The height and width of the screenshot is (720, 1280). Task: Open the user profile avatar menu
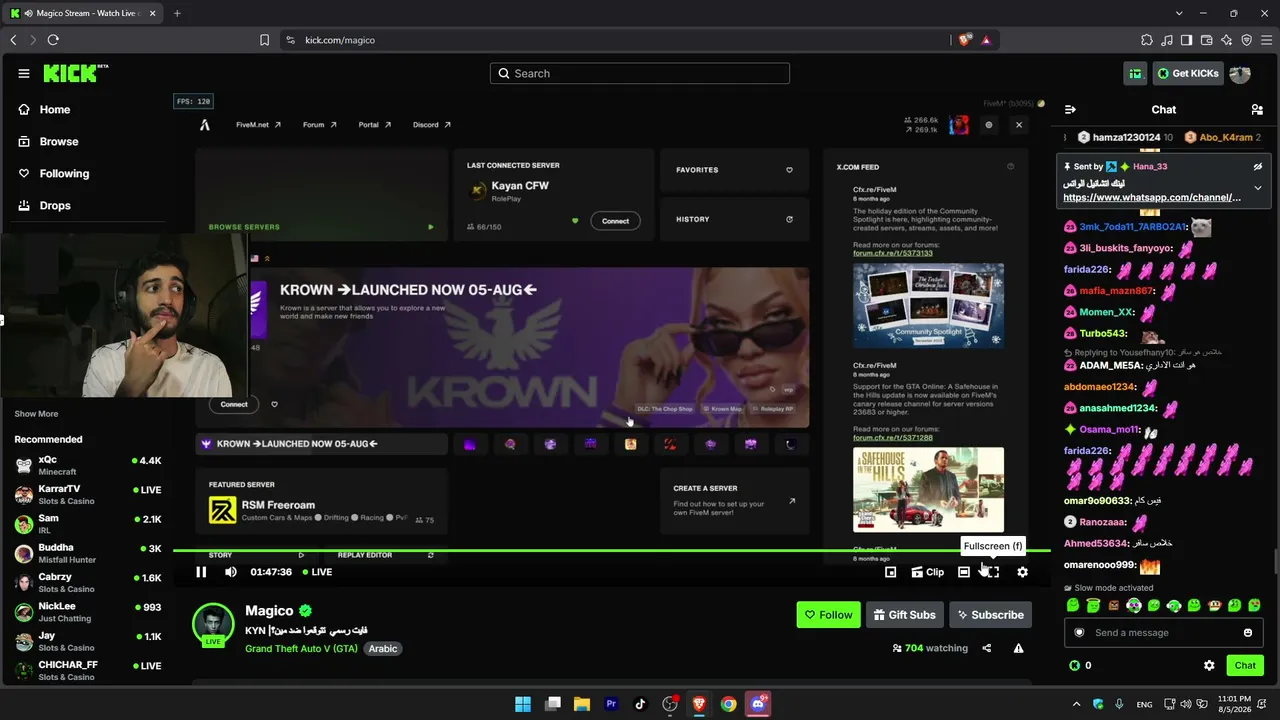coord(1240,73)
